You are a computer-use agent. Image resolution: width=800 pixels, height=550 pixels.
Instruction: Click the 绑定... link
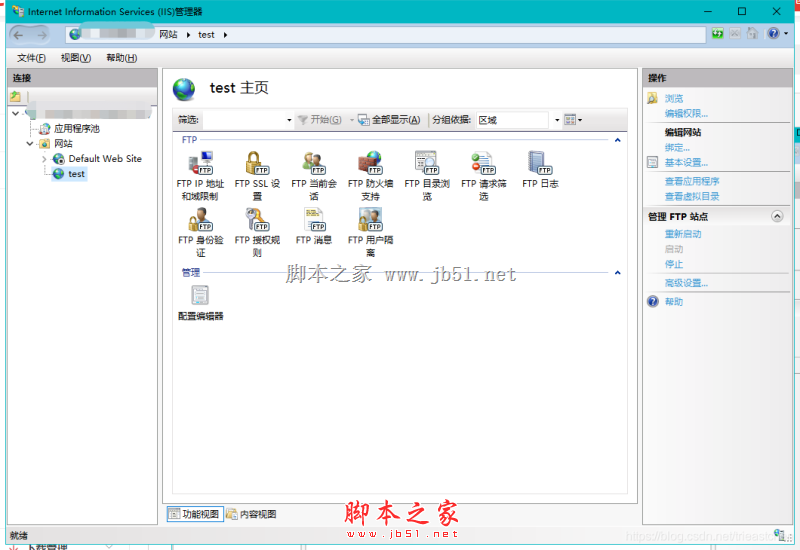pos(677,148)
